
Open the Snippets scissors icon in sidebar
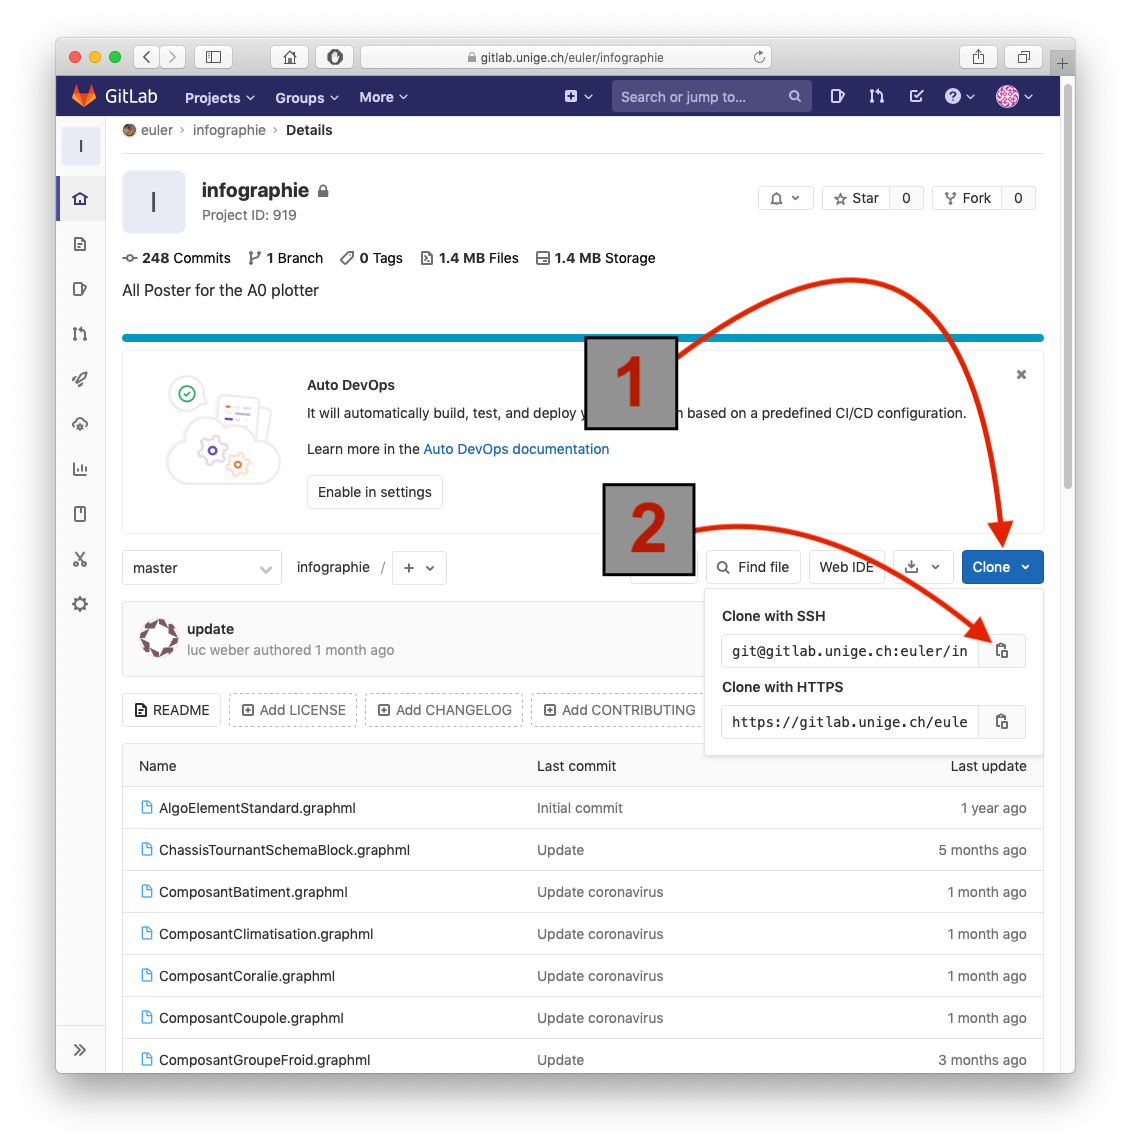pyautogui.click(x=80, y=559)
